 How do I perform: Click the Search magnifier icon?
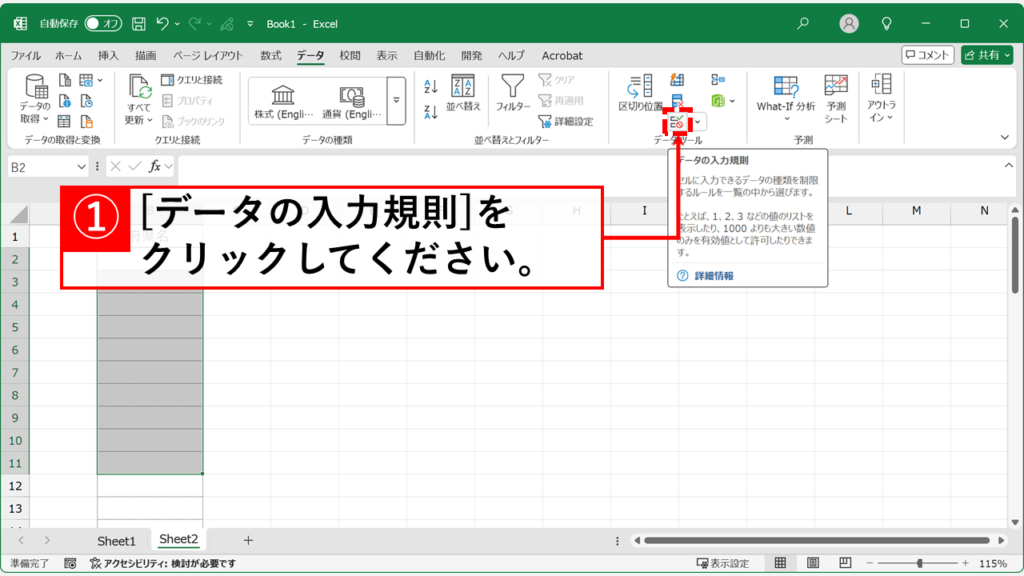click(803, 24)
